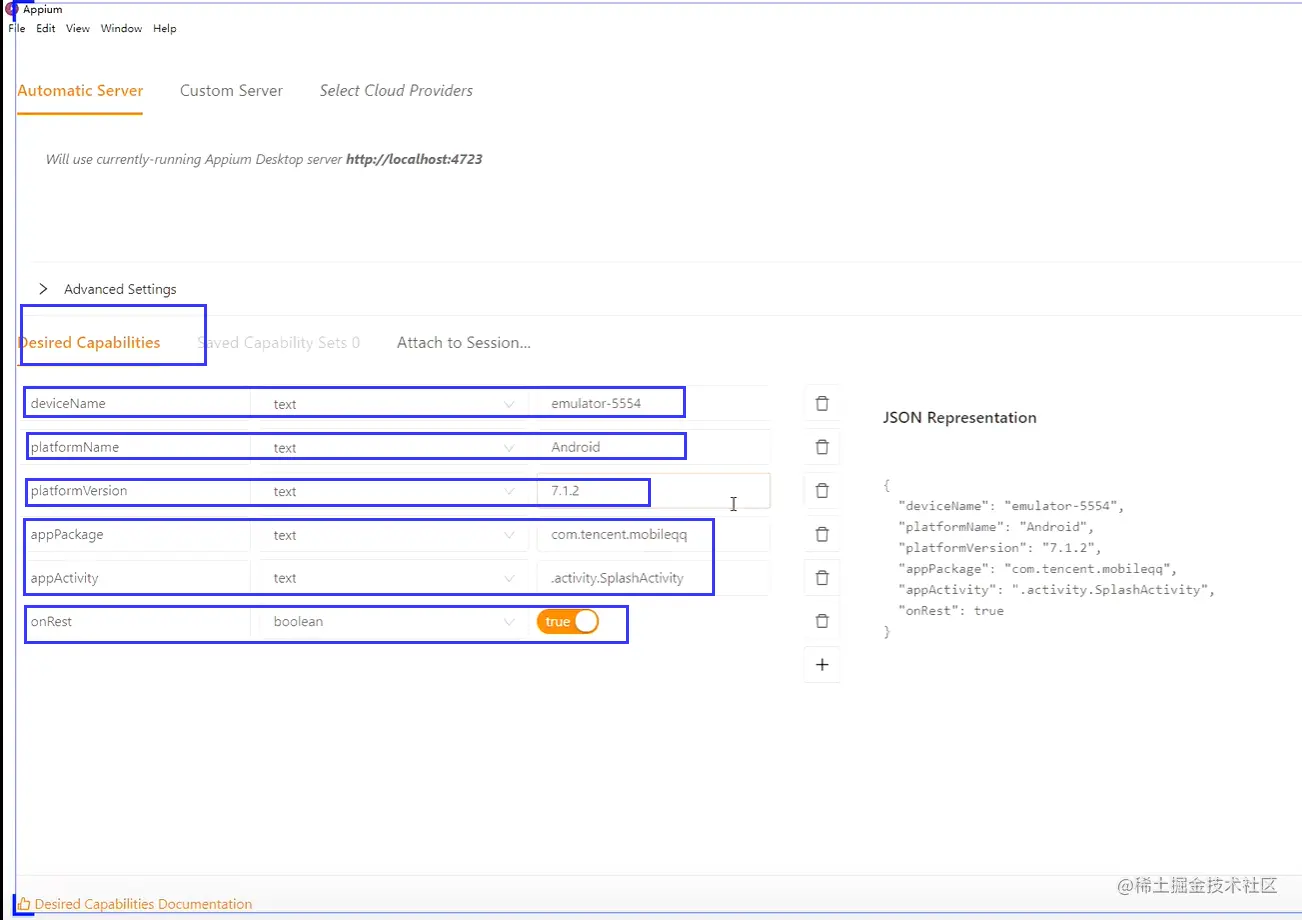Click the http://localhost:4723 server address text
Screen dimensions: 1302x920
(x=414, y=159)
